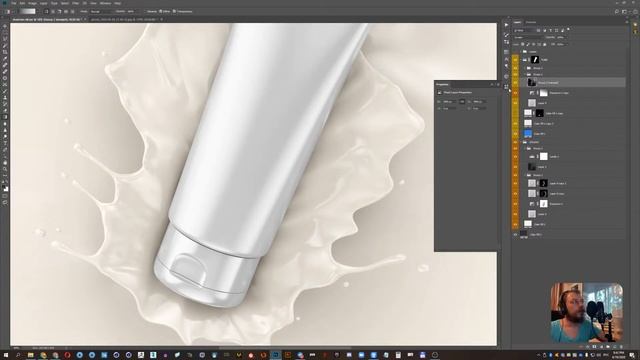Hide the bottom-most Color Fill layer
Viewport: 640px width, 360px height.
(516, 235)
